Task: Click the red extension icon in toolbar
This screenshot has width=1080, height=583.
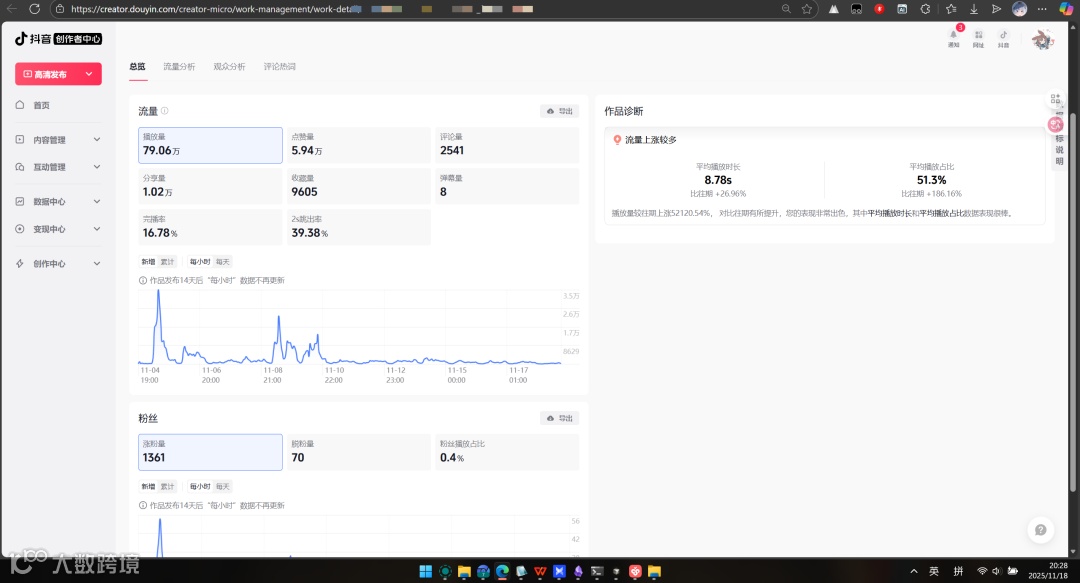Action: coord(880,9)
